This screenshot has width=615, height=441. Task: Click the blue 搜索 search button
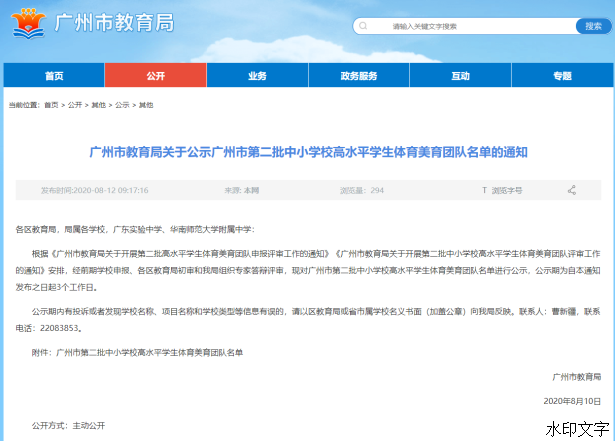593,26
